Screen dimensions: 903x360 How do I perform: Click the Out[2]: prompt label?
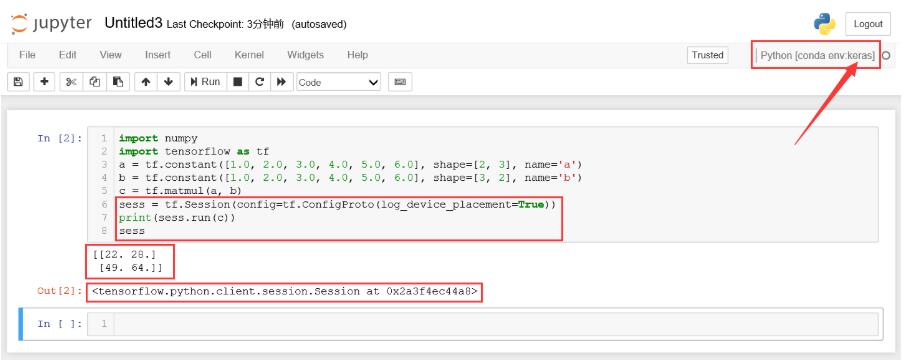point(60,291)
